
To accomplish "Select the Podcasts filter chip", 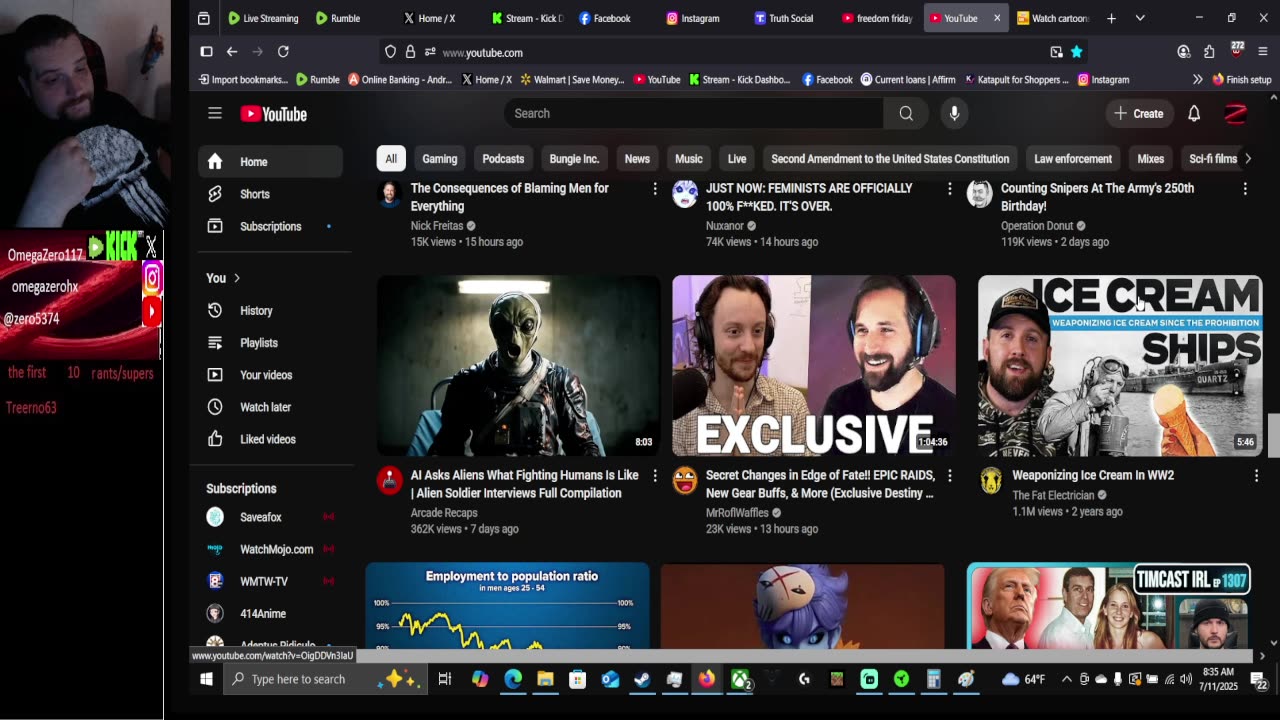I will pos(503,159).
